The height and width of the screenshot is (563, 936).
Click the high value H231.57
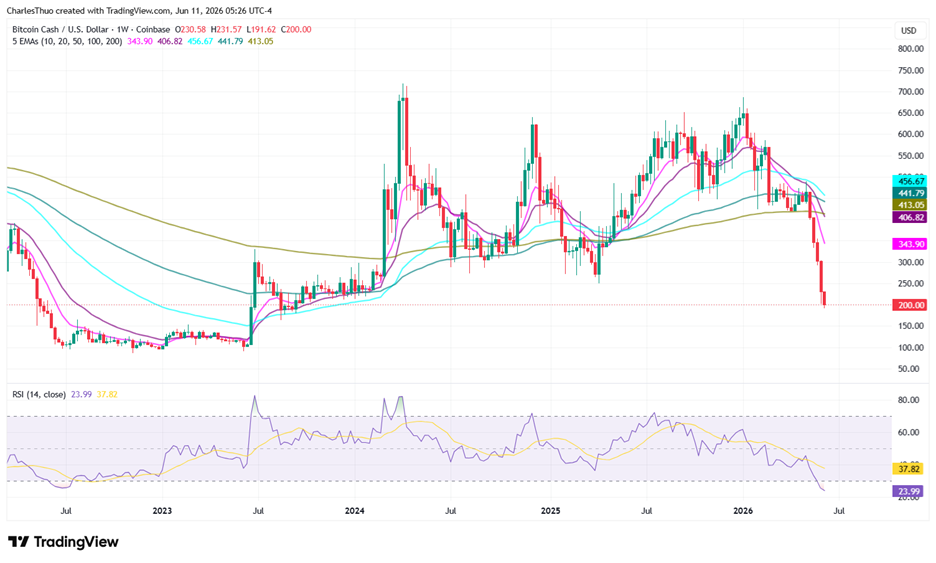[226, 29]
